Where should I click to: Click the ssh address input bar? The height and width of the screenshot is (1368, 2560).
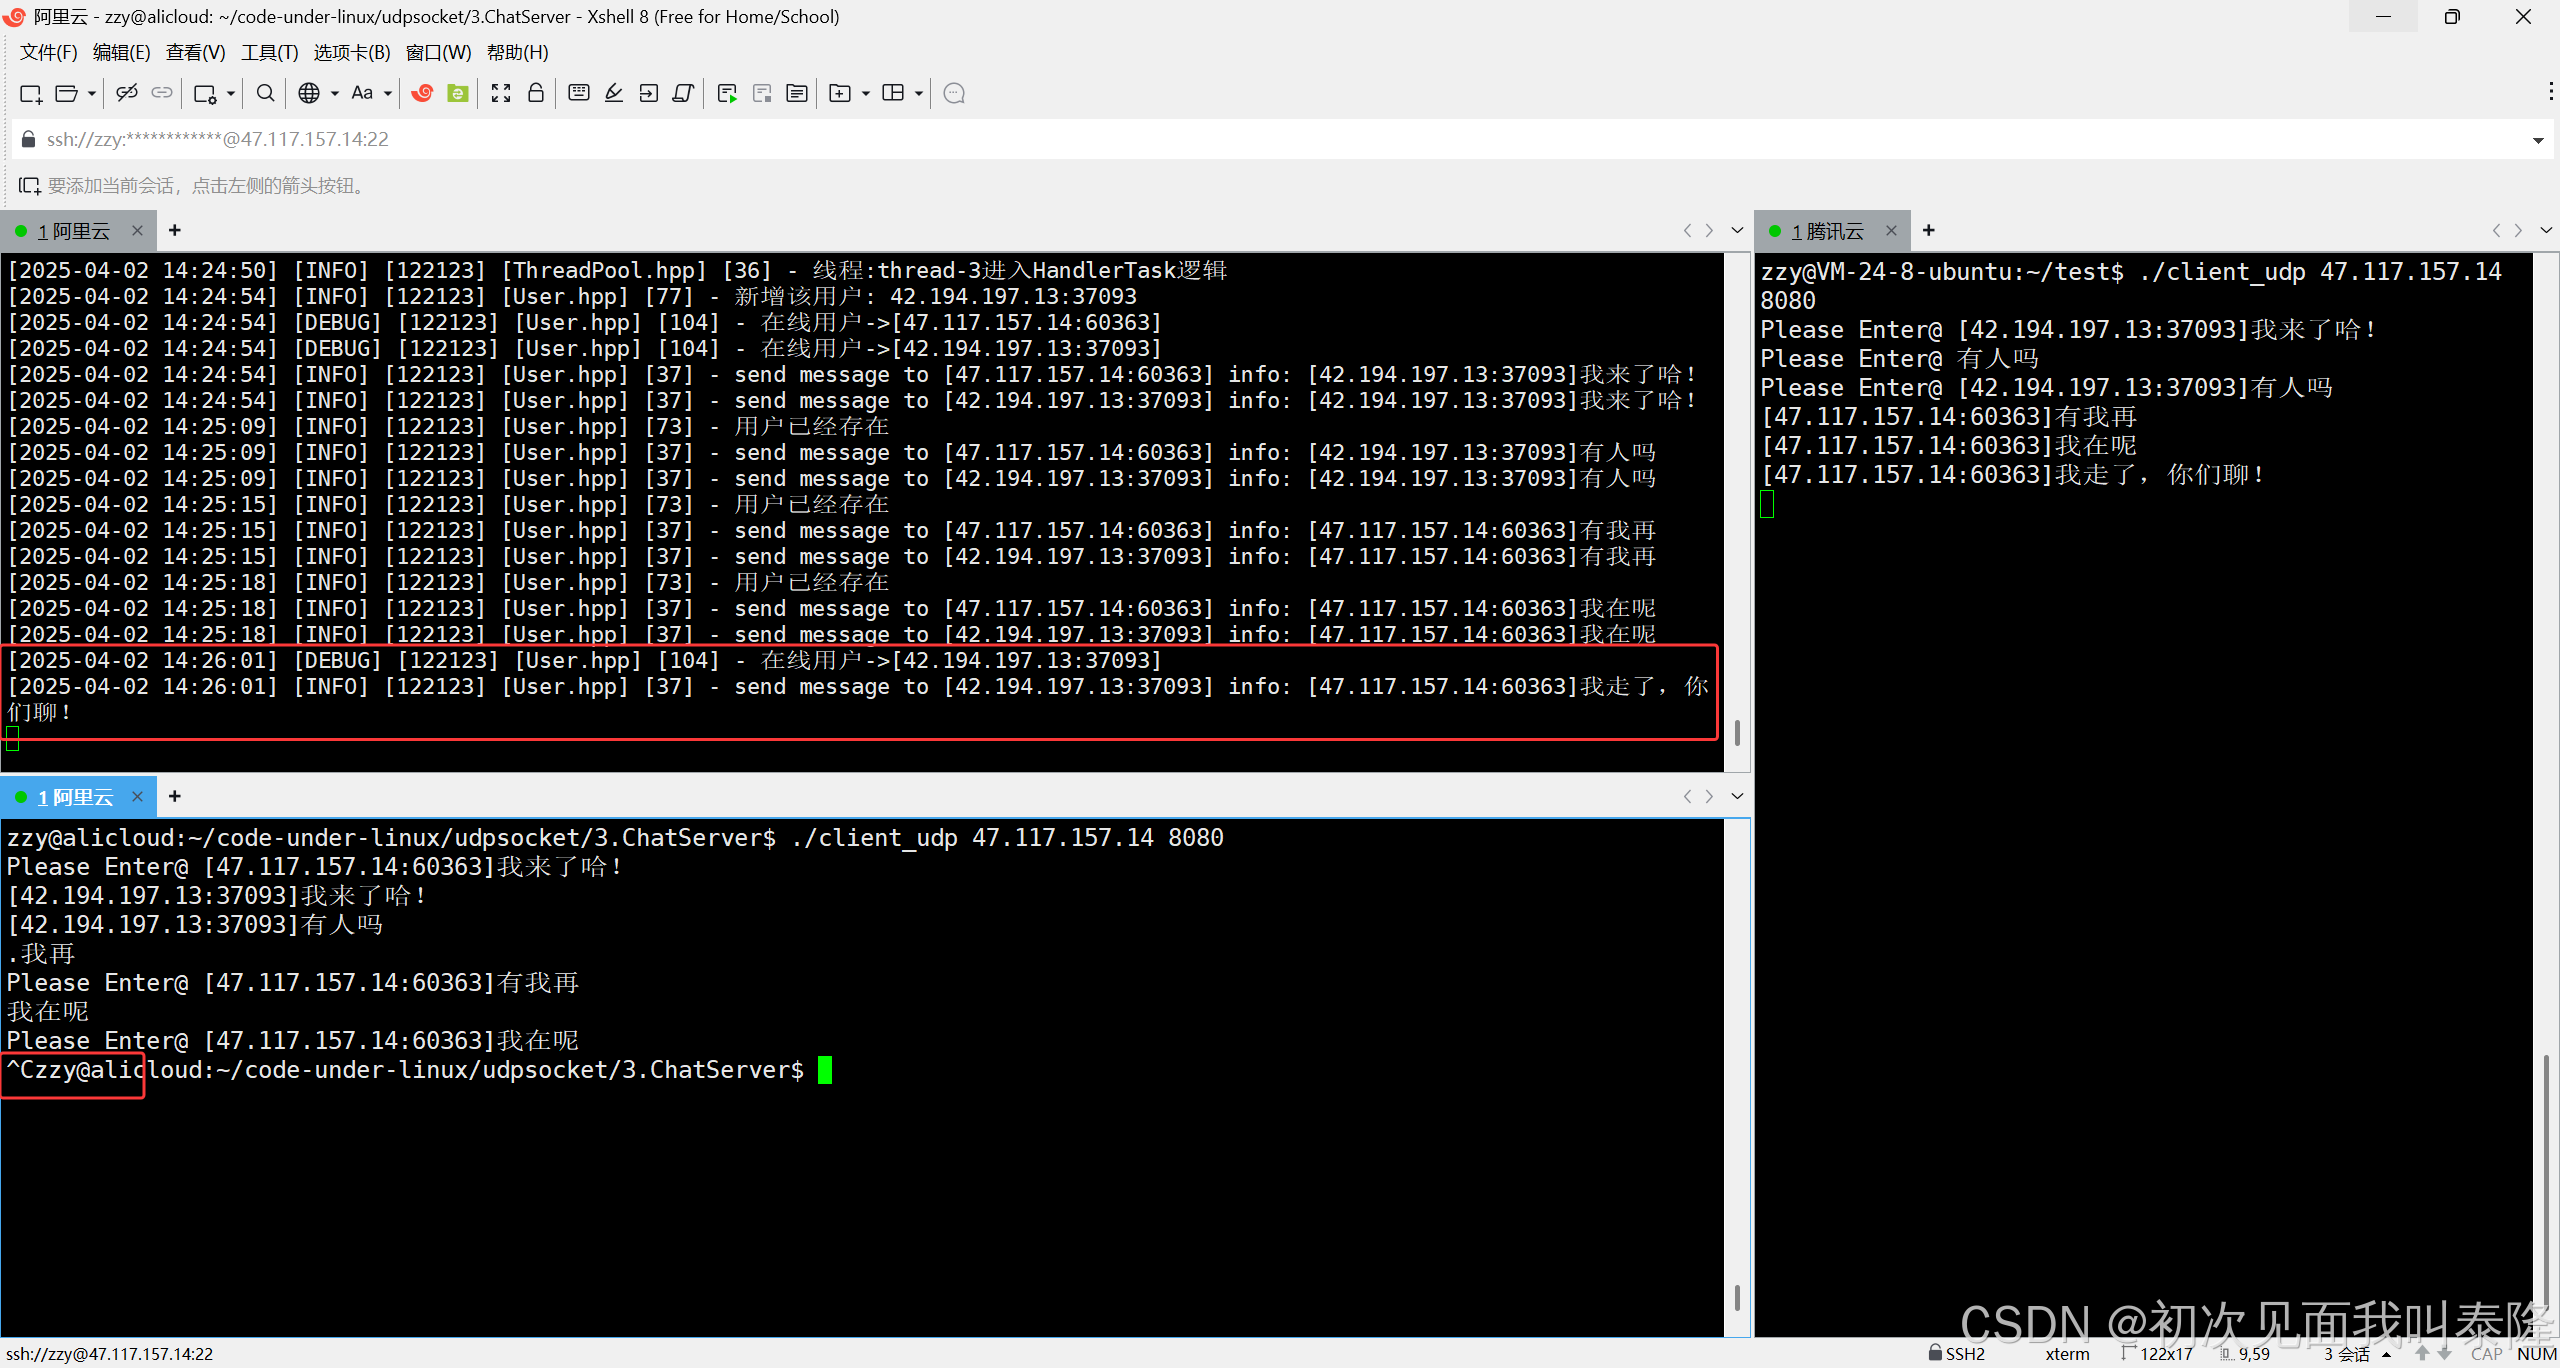(x=1200, y=140)
